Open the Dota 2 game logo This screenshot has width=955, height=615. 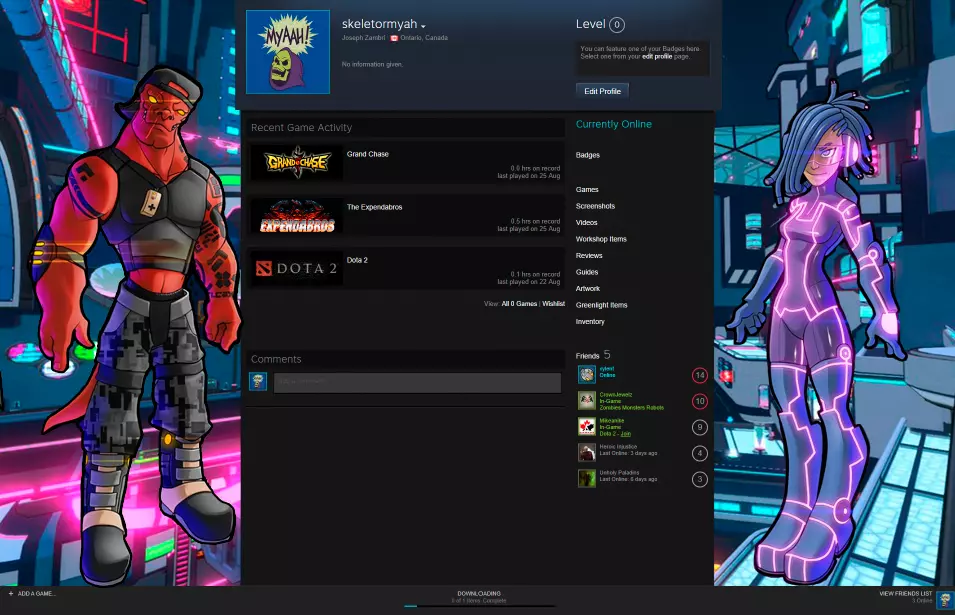297,268
